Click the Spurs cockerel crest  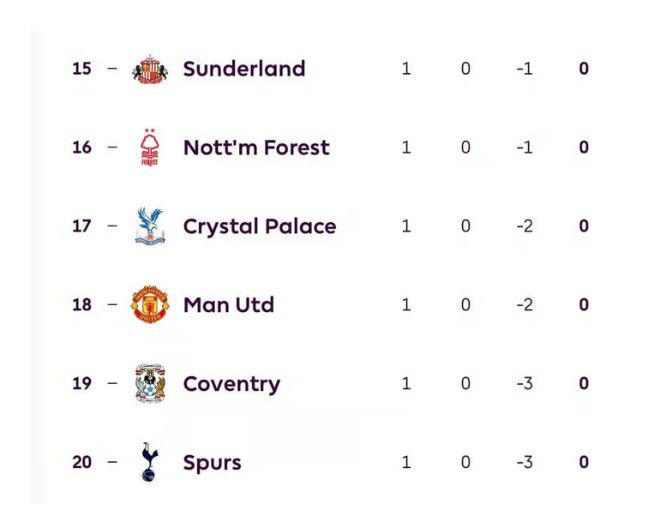pyautogui.click(x=150, y=462)
